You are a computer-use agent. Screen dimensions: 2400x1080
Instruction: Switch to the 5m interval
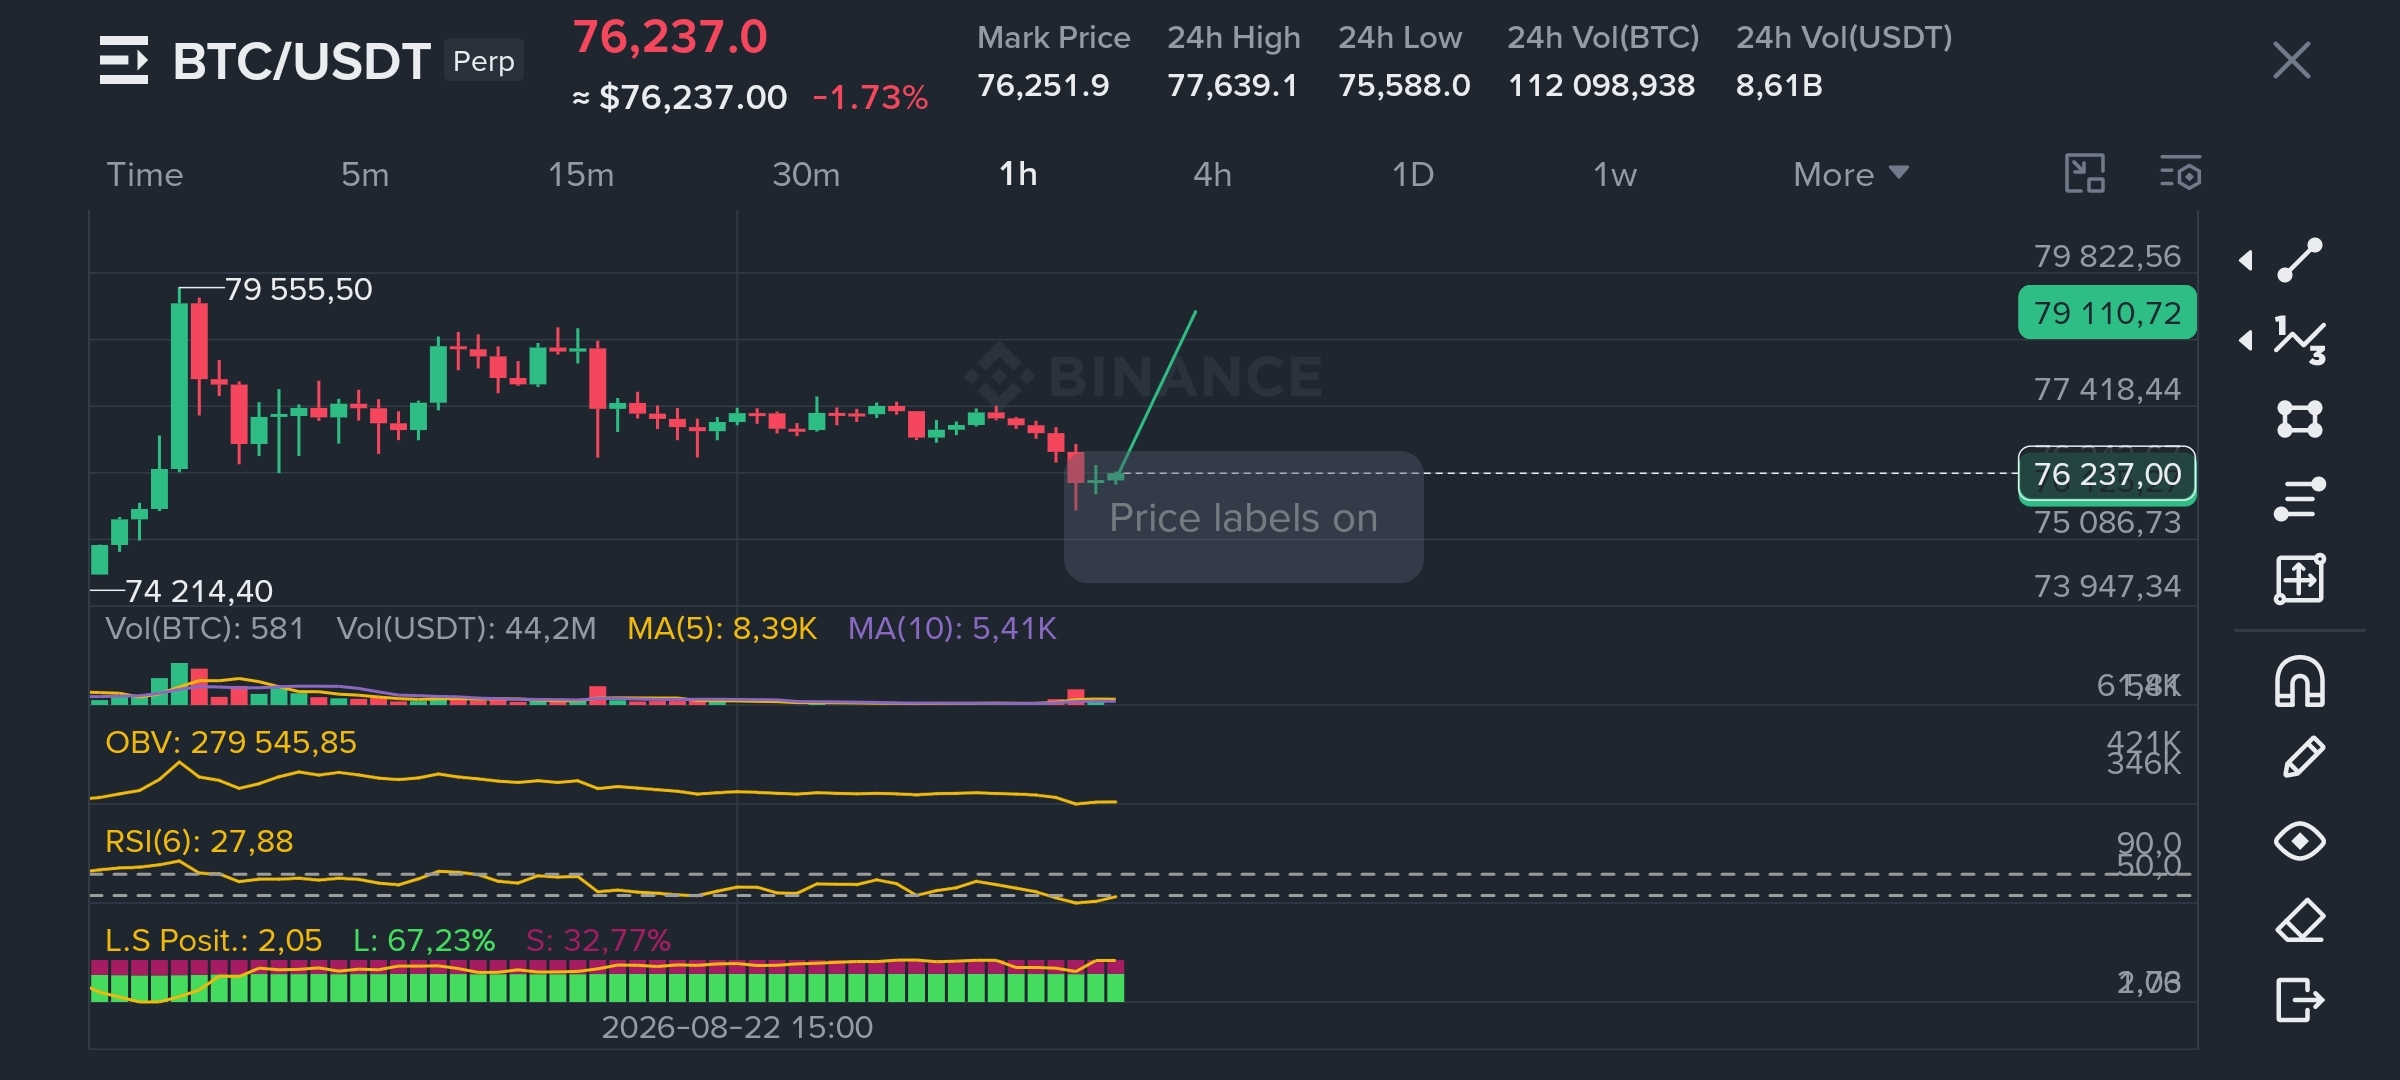point(365,174)
